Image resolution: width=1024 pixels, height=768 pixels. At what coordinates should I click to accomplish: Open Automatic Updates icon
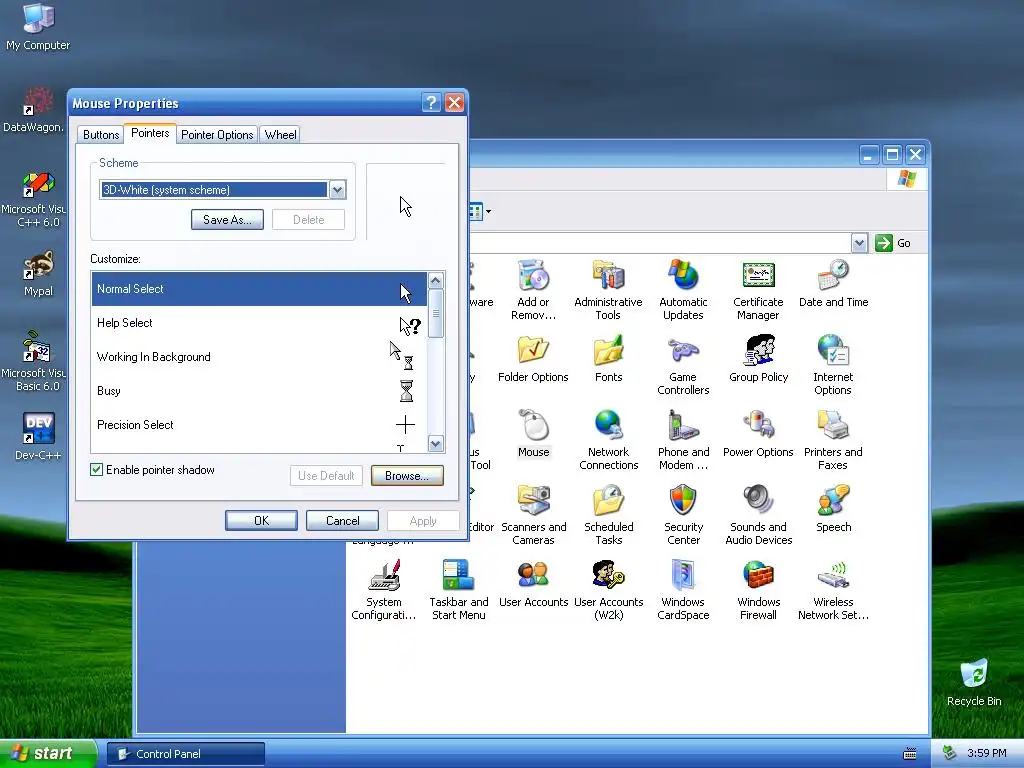pos(683,289)
